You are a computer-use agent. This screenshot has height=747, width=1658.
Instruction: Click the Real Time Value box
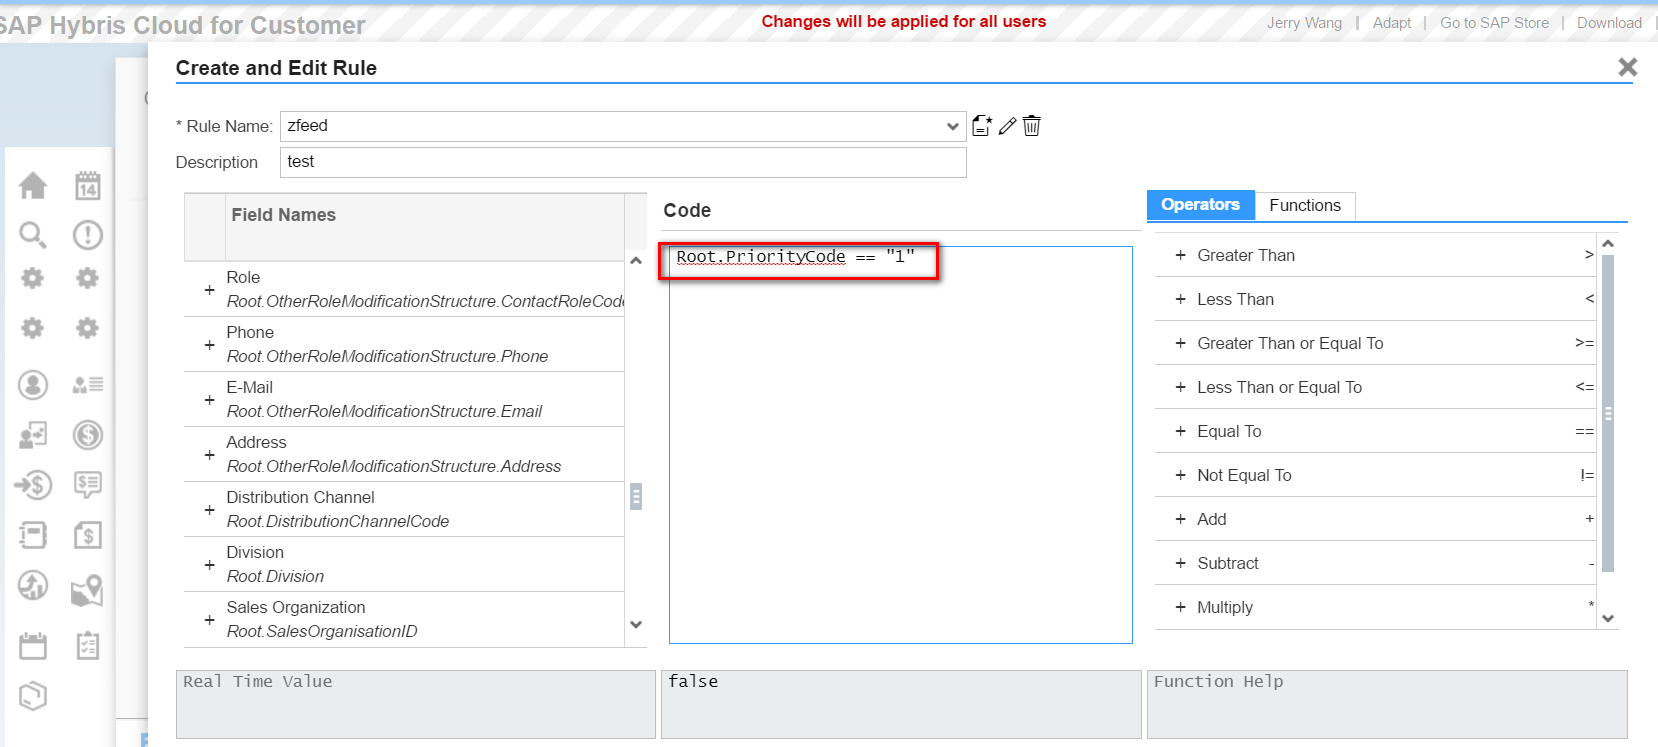[416, 704]
